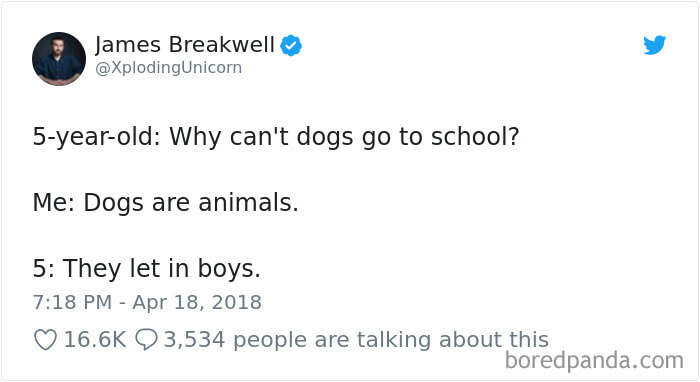Open "3,534 people are talking about this"
The height and width of the screenshot is (382, 700).
pos(356,340)
